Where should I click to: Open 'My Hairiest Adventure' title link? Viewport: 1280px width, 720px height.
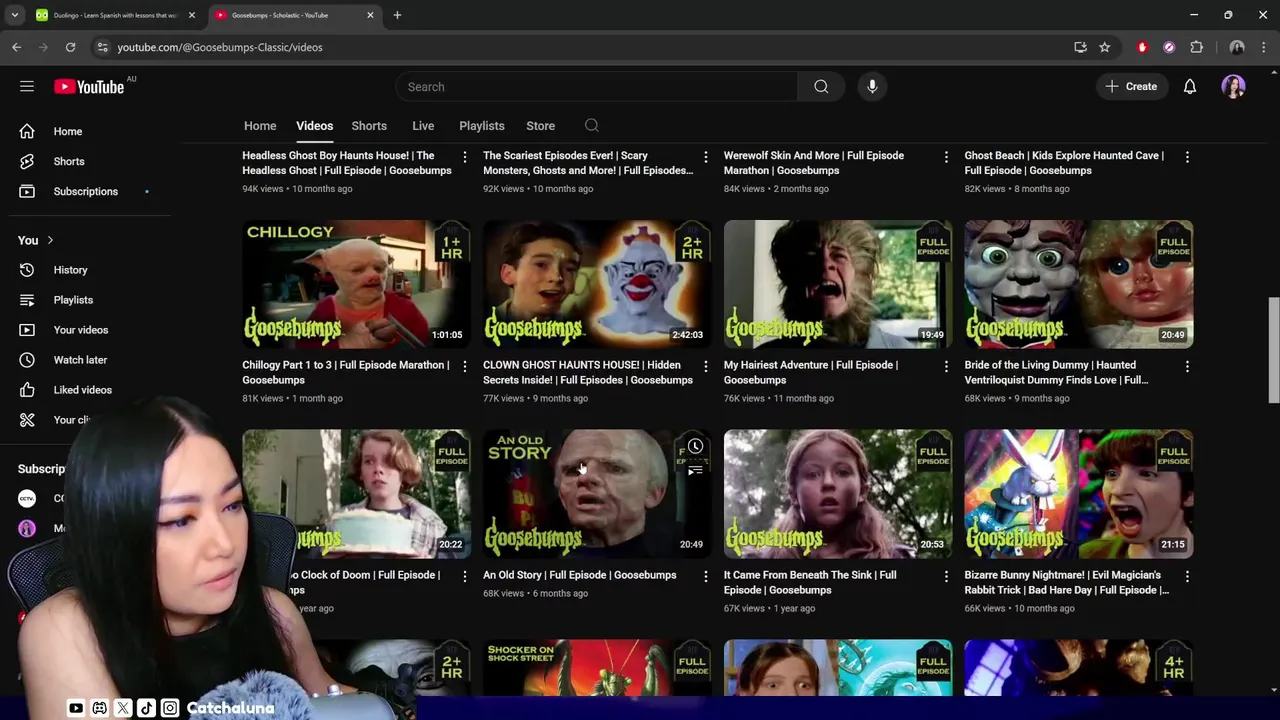(x=811, y=372)
